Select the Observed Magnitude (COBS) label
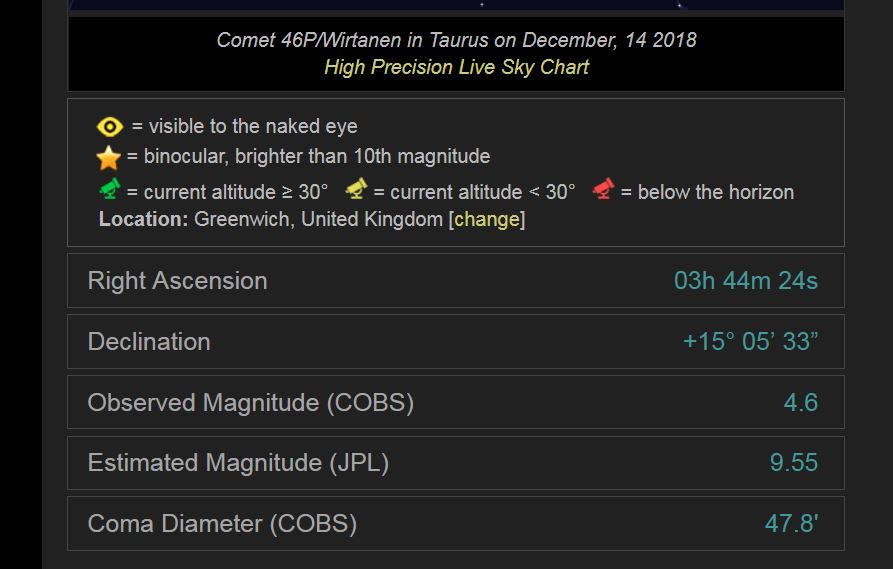893x569 pixels. (x=250, y=403)
